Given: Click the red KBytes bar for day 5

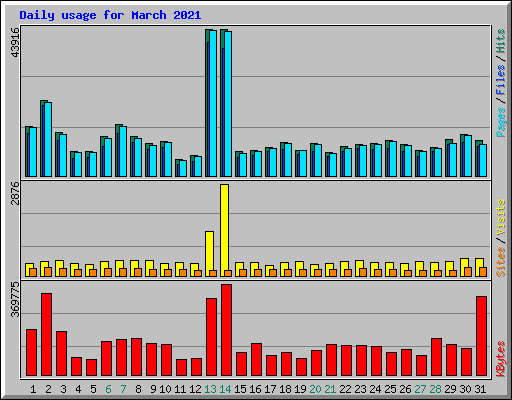Looking at the screenshot, I should [x=91, y=368].
